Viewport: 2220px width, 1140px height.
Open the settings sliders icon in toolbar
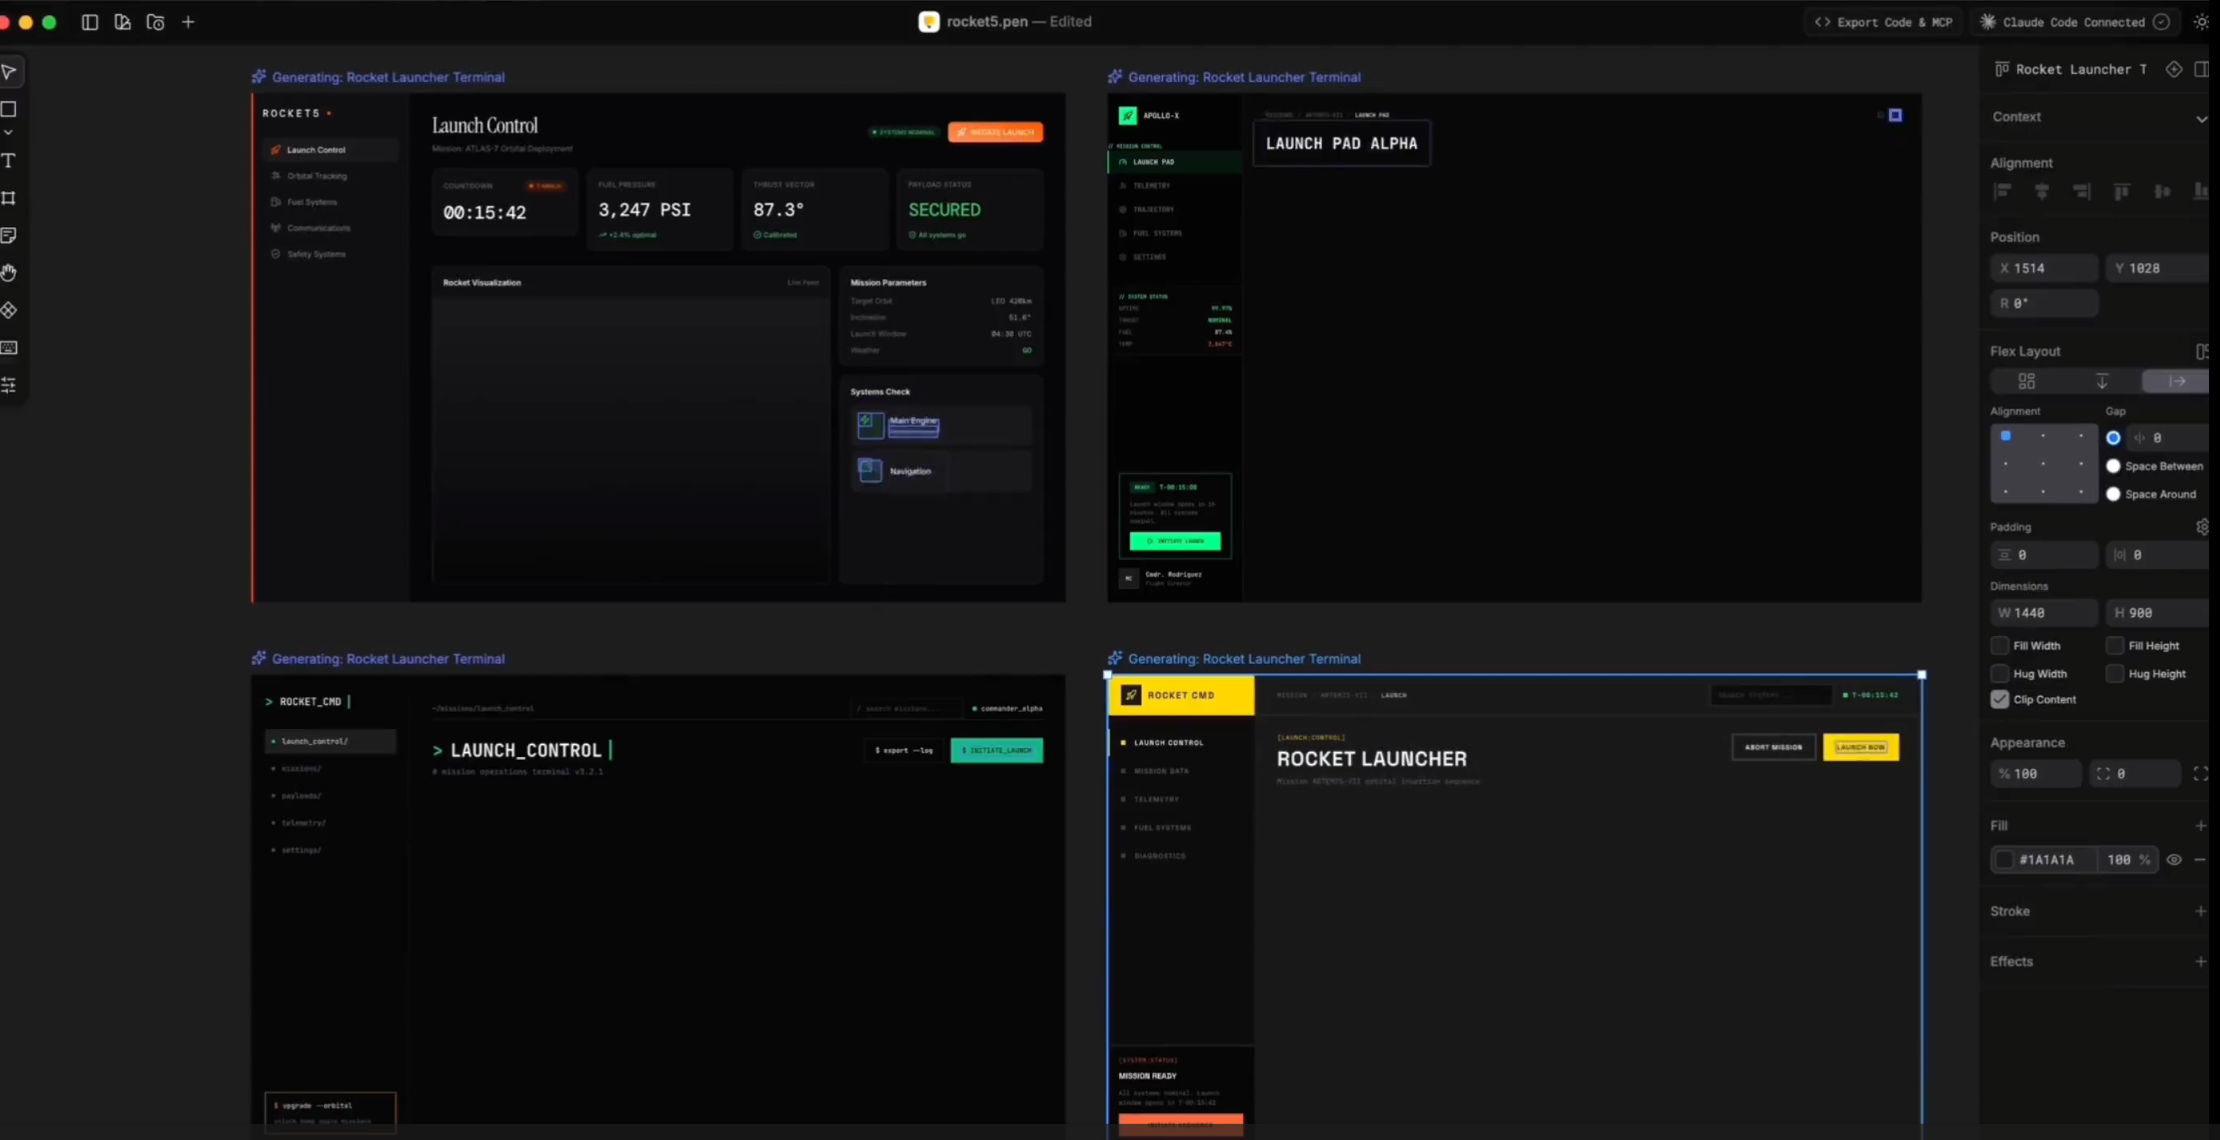[9, 385]
